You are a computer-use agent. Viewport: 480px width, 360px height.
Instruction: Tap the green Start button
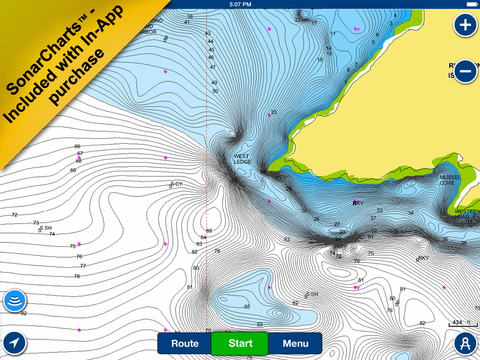tap(240, 343)
